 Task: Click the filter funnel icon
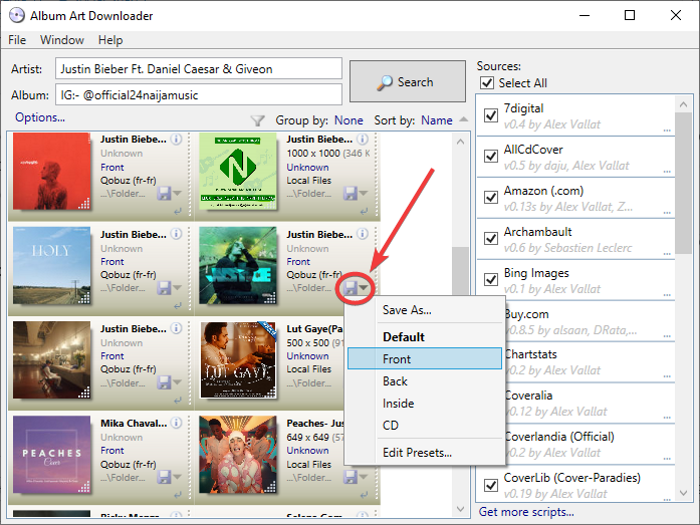[x=257, y=120]
